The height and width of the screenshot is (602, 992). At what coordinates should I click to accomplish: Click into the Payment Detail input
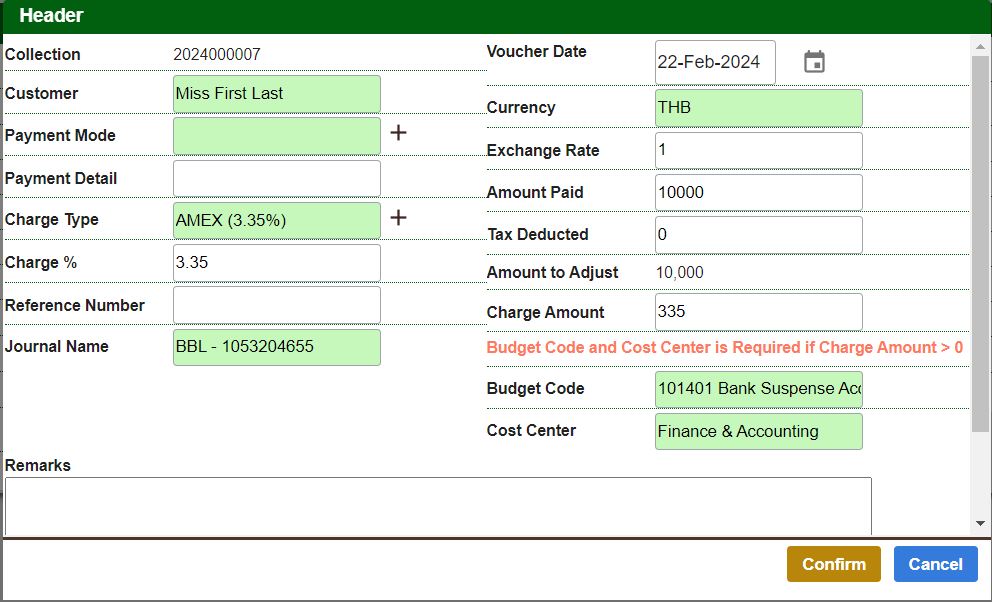coord(277,179)
